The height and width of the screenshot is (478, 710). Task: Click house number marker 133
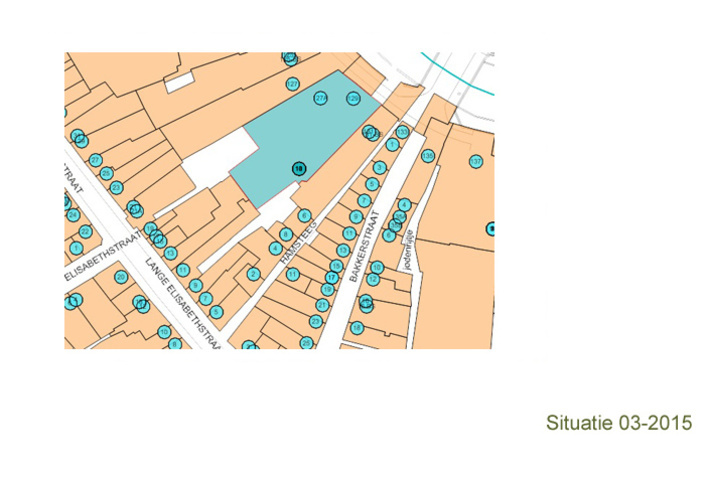click(x=402, y=132)
